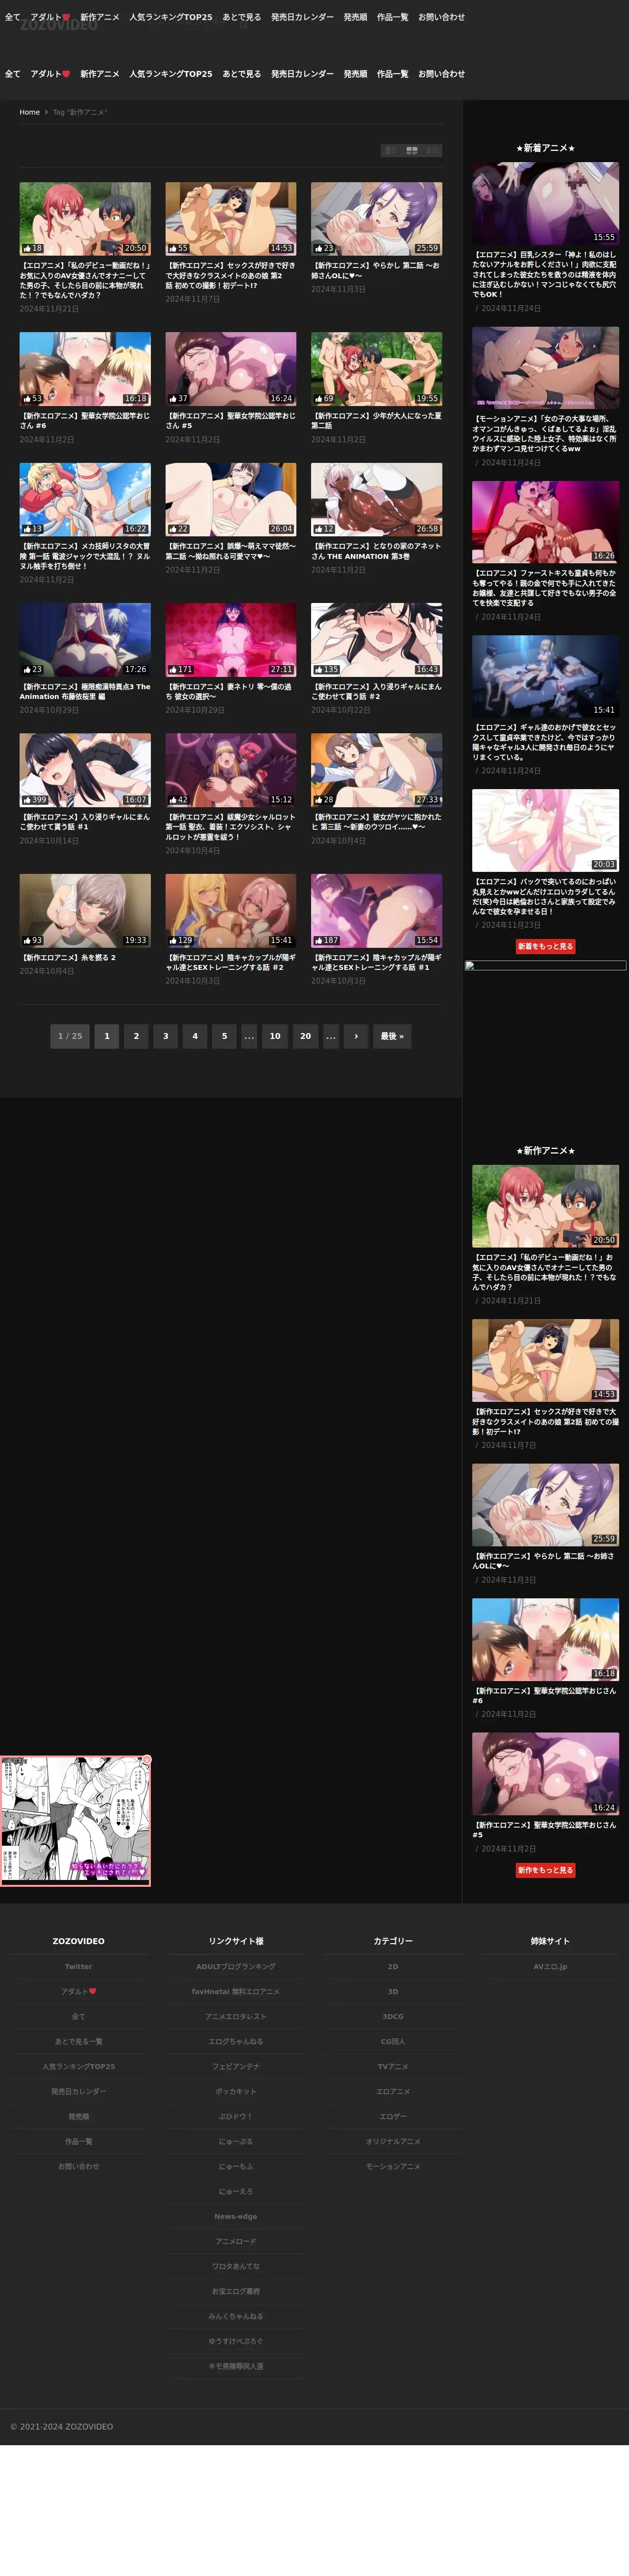Open News-edge footer link
Viewport: 629px width, 2576px height.
click(236, 2216)
